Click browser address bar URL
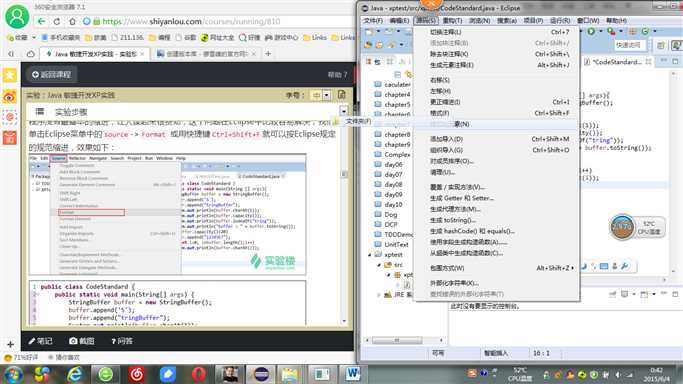 coord(191,21)
